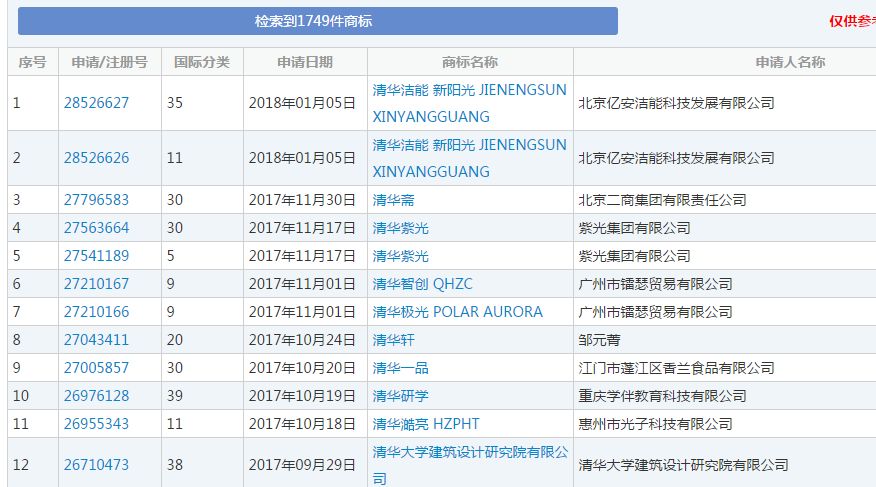Open the 清华澔亮 HZPHT trademark link
The height and width of the screenshot is (487, 876).
pos(426,423)
